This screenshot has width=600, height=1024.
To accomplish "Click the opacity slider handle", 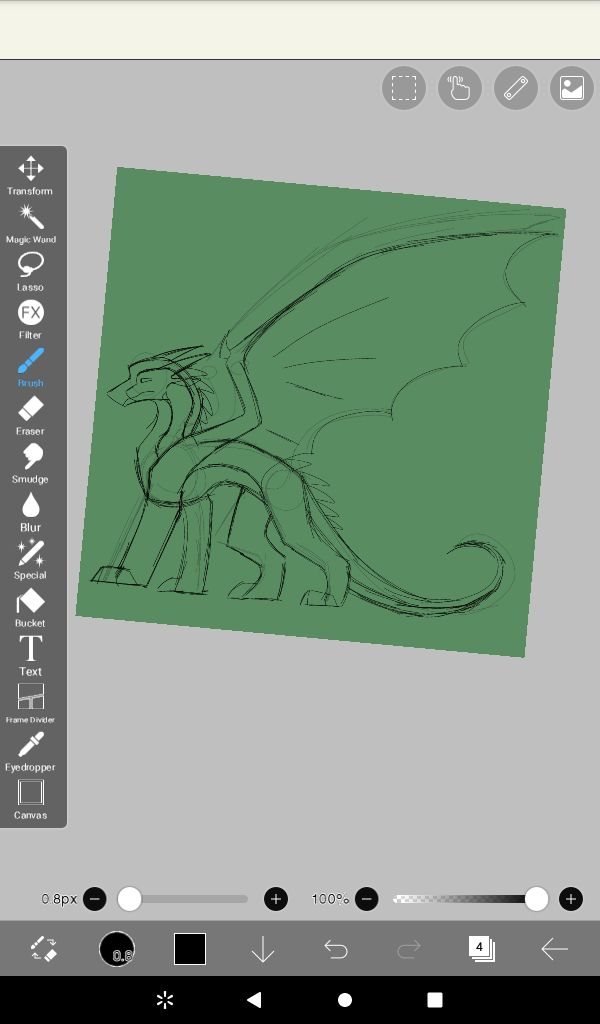I will [536, 899].
